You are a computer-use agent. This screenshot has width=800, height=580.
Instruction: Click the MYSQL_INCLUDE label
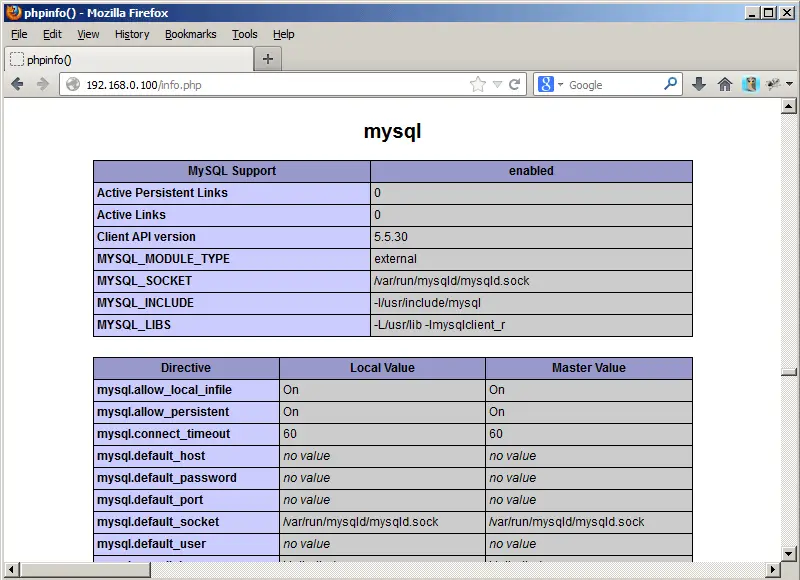pyautogui.click(x=145, y=302)
